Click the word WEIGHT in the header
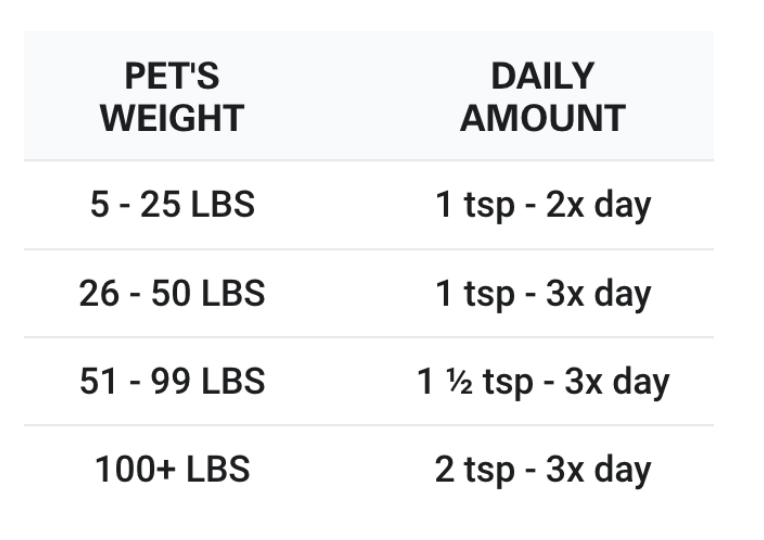Viewport: 764px width, 540px height. coord(173,118)
